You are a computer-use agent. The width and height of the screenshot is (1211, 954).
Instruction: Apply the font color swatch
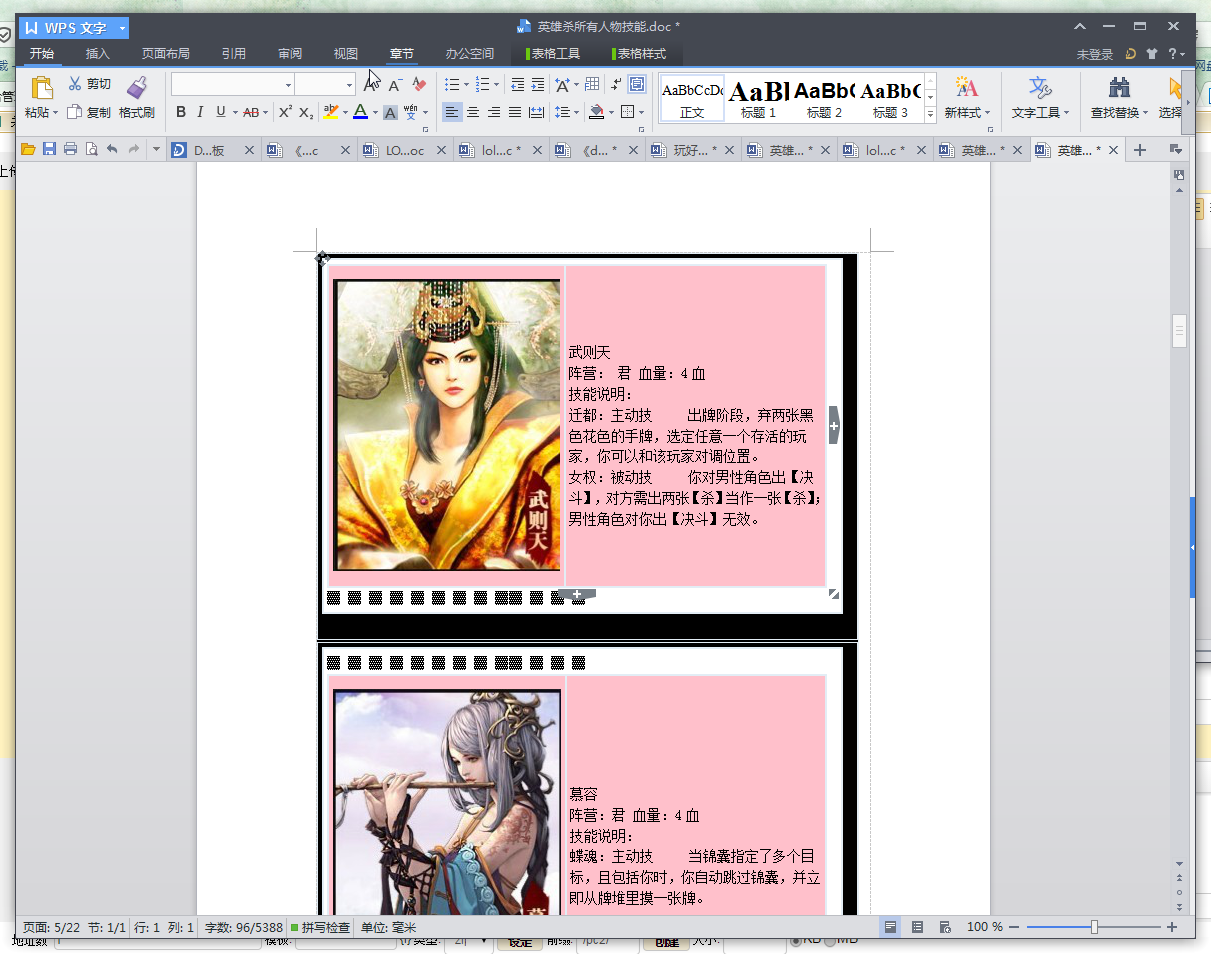click(360, 112)
